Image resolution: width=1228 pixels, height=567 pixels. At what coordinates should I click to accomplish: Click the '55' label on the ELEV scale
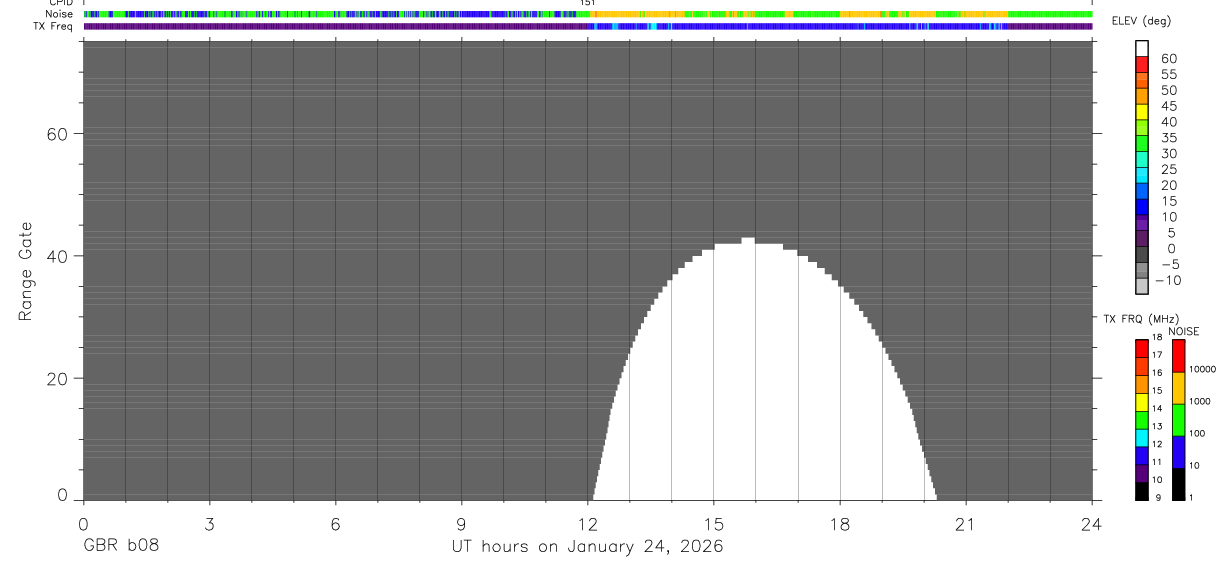(1168, 74)
